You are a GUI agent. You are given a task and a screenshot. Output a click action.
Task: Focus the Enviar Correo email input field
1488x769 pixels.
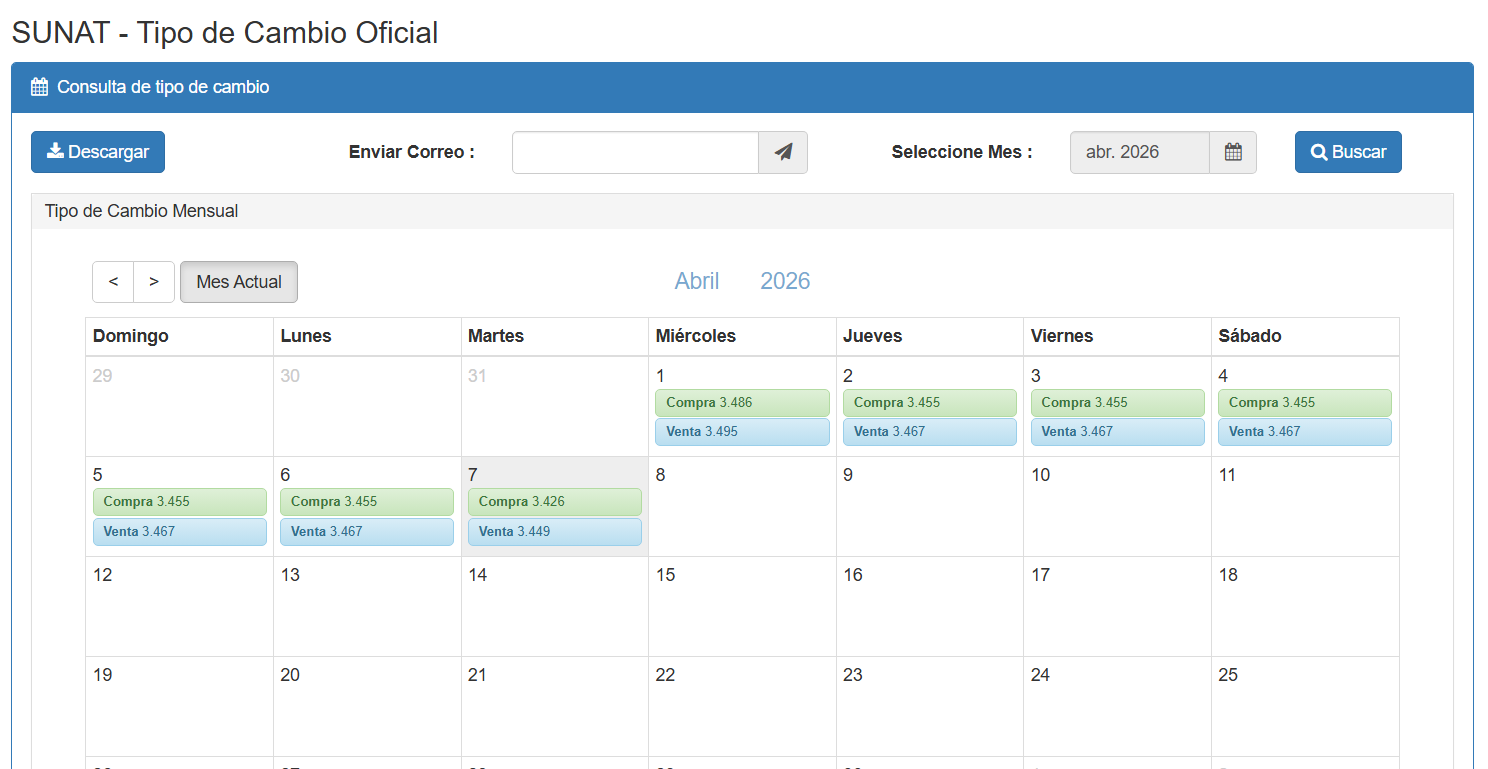635,152
